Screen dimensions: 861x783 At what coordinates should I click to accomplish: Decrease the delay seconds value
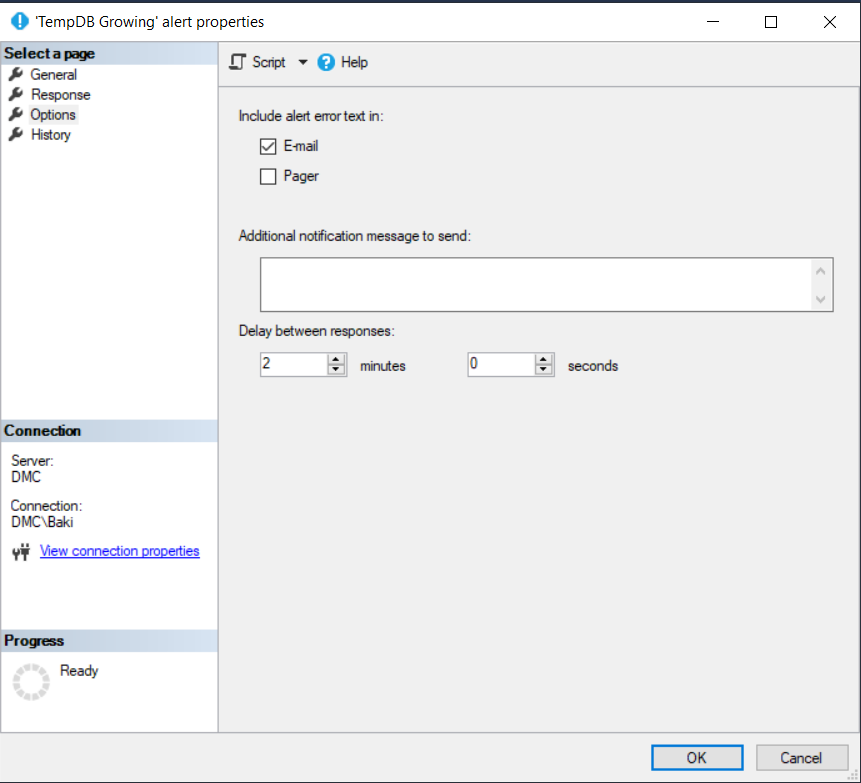click(544, 370)
